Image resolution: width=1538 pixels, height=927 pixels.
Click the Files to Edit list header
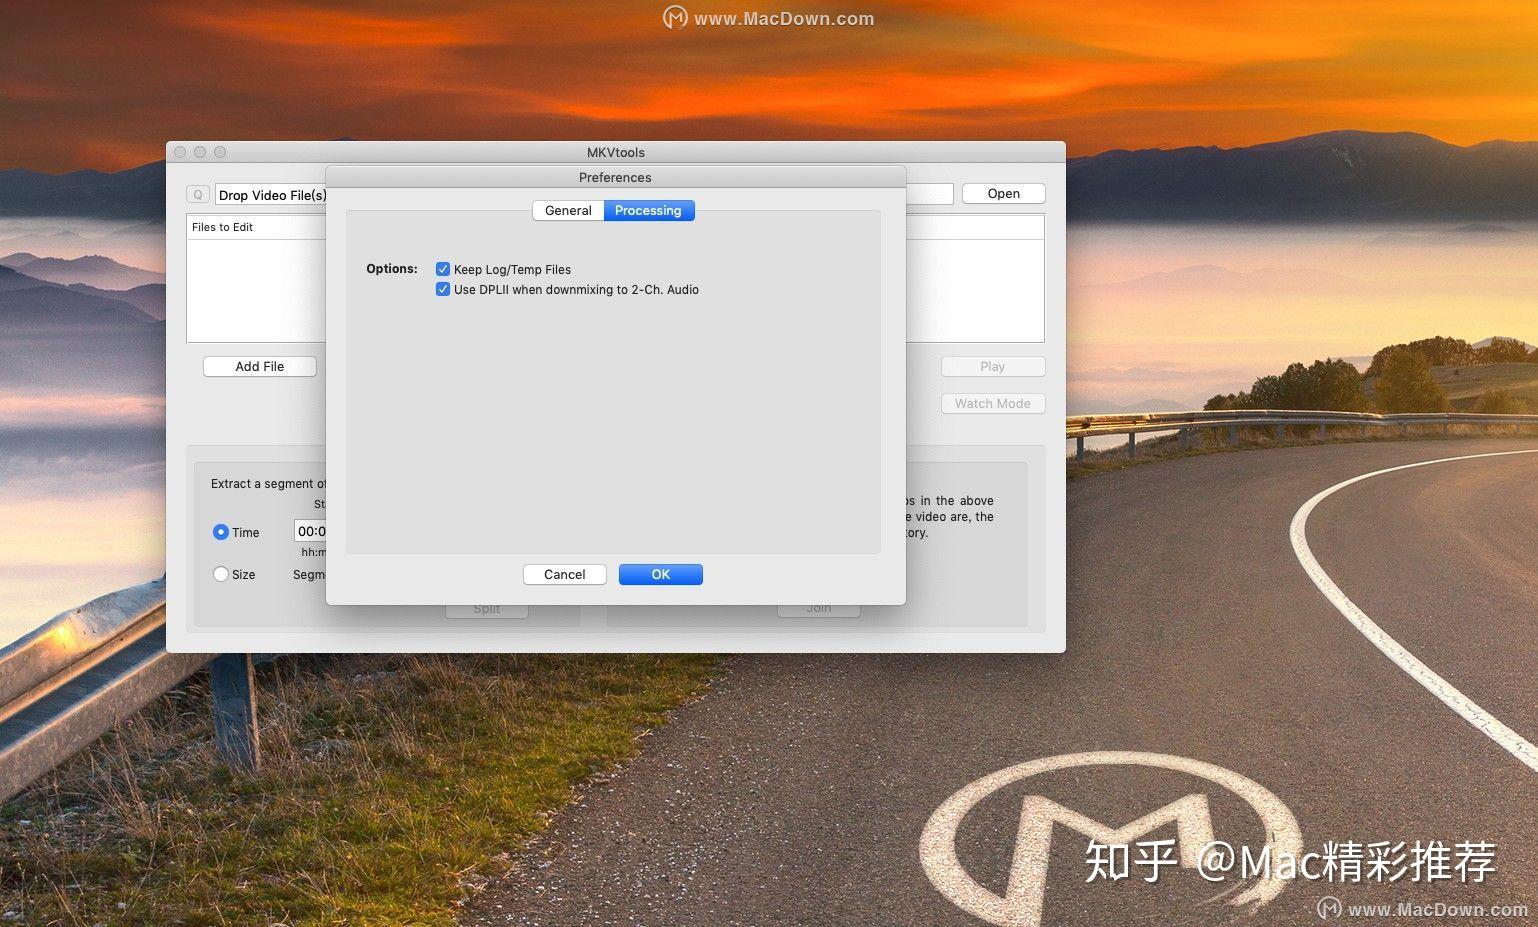(x=257, y=227)
